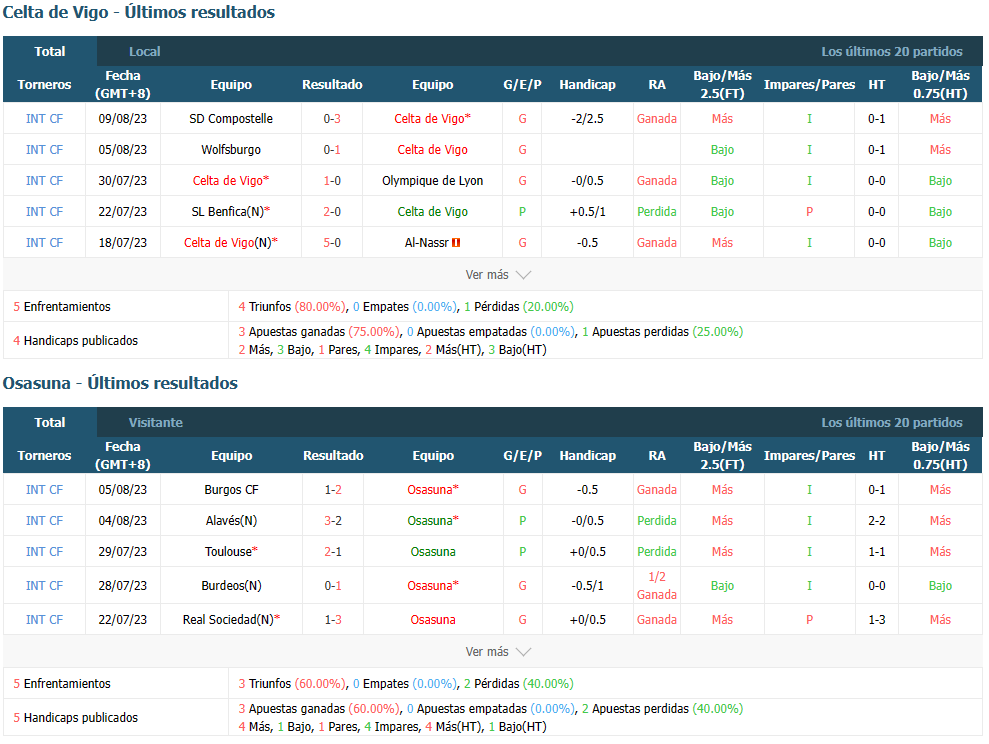Click Wolfsburgo team name

coord(231,149)
